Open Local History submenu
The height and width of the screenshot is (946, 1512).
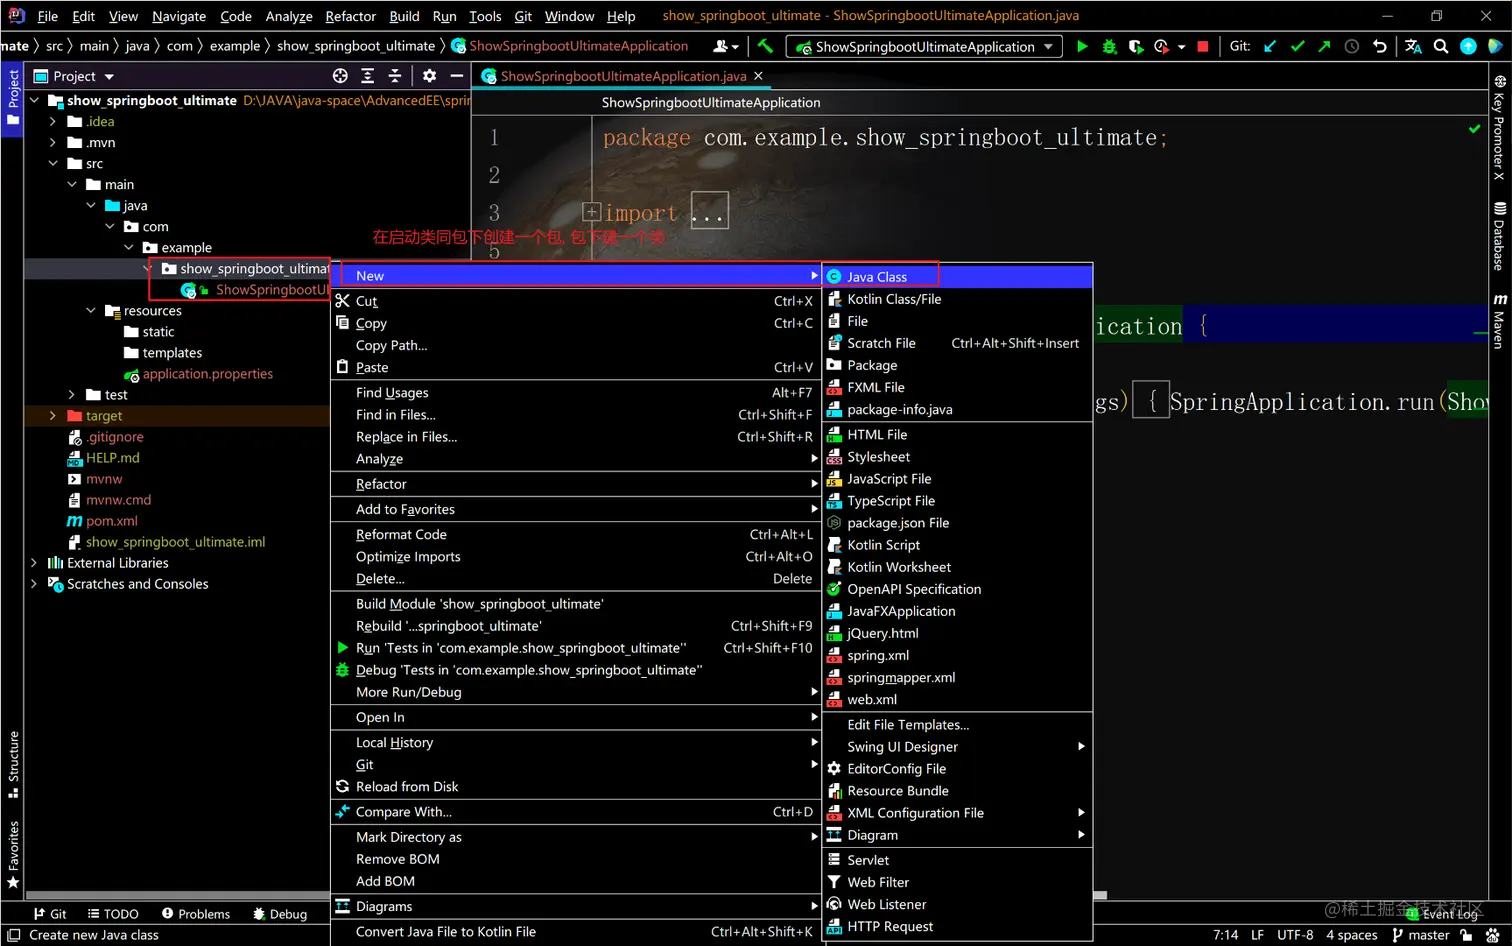[x=575, y=743]
